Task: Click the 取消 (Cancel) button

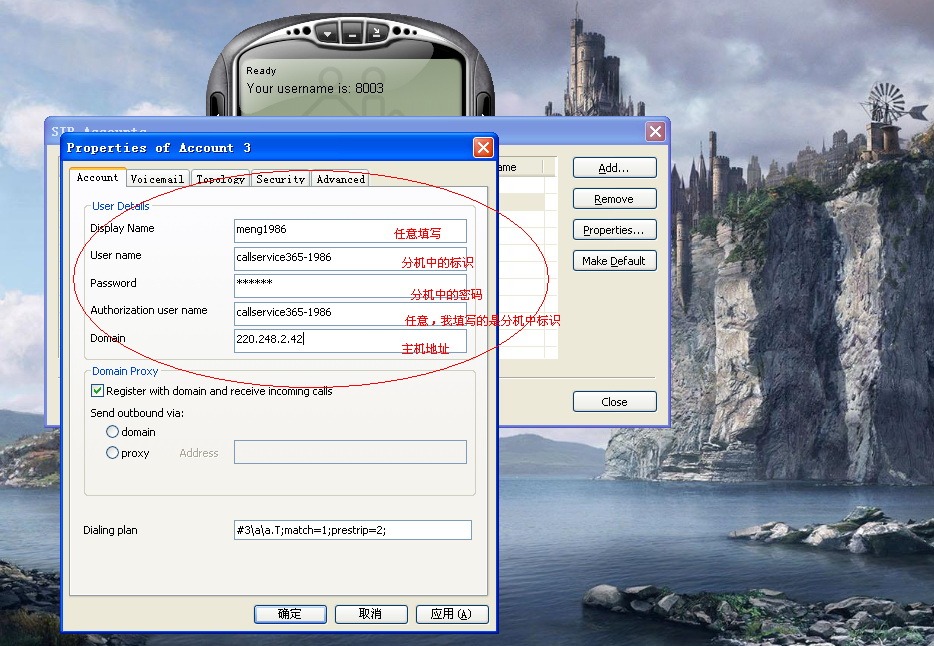Action: (x=371, y=614)
